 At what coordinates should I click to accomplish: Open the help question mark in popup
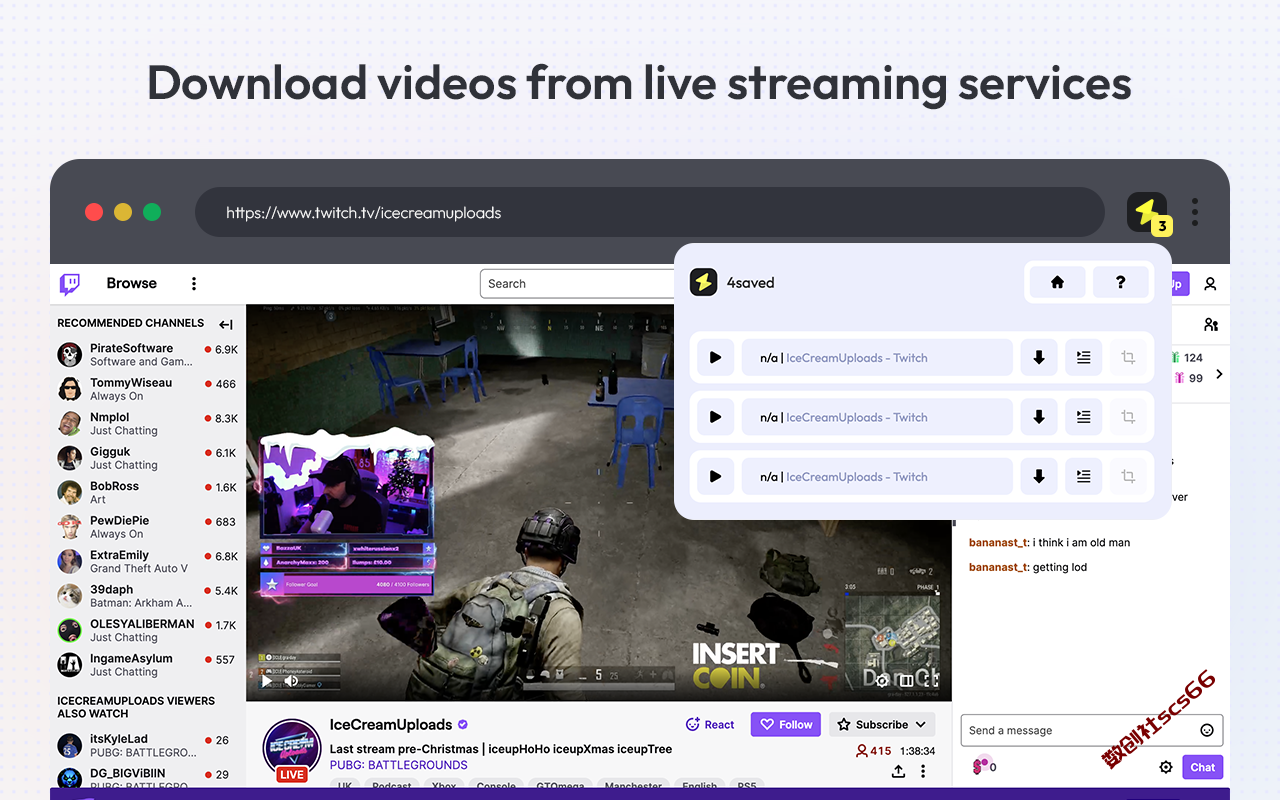click(1120, 282)
